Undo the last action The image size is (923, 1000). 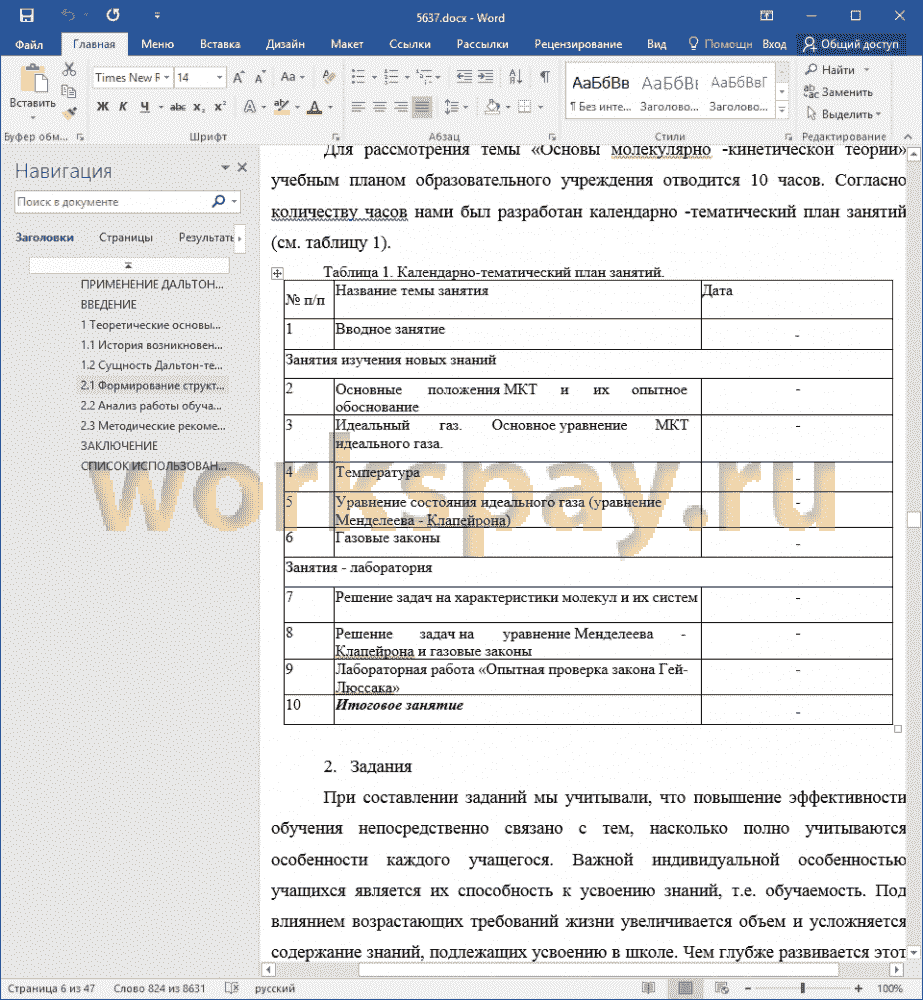click(68, 15)
